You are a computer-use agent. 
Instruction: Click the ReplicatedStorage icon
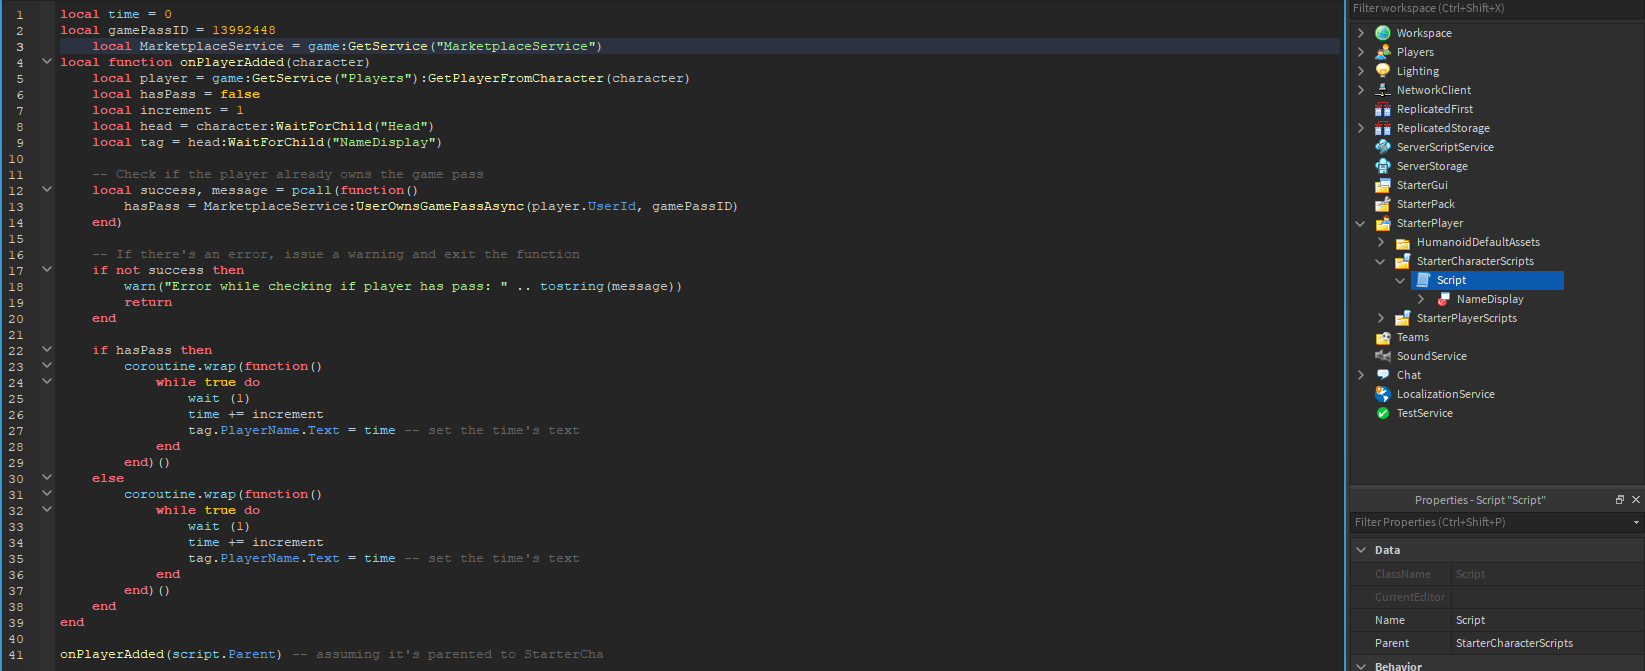1382,128
